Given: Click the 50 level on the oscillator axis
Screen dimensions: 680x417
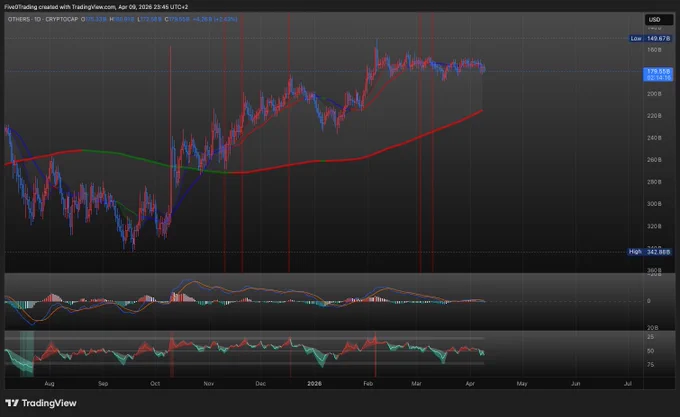Looking at the screenshot, I should tap(651, 351).
